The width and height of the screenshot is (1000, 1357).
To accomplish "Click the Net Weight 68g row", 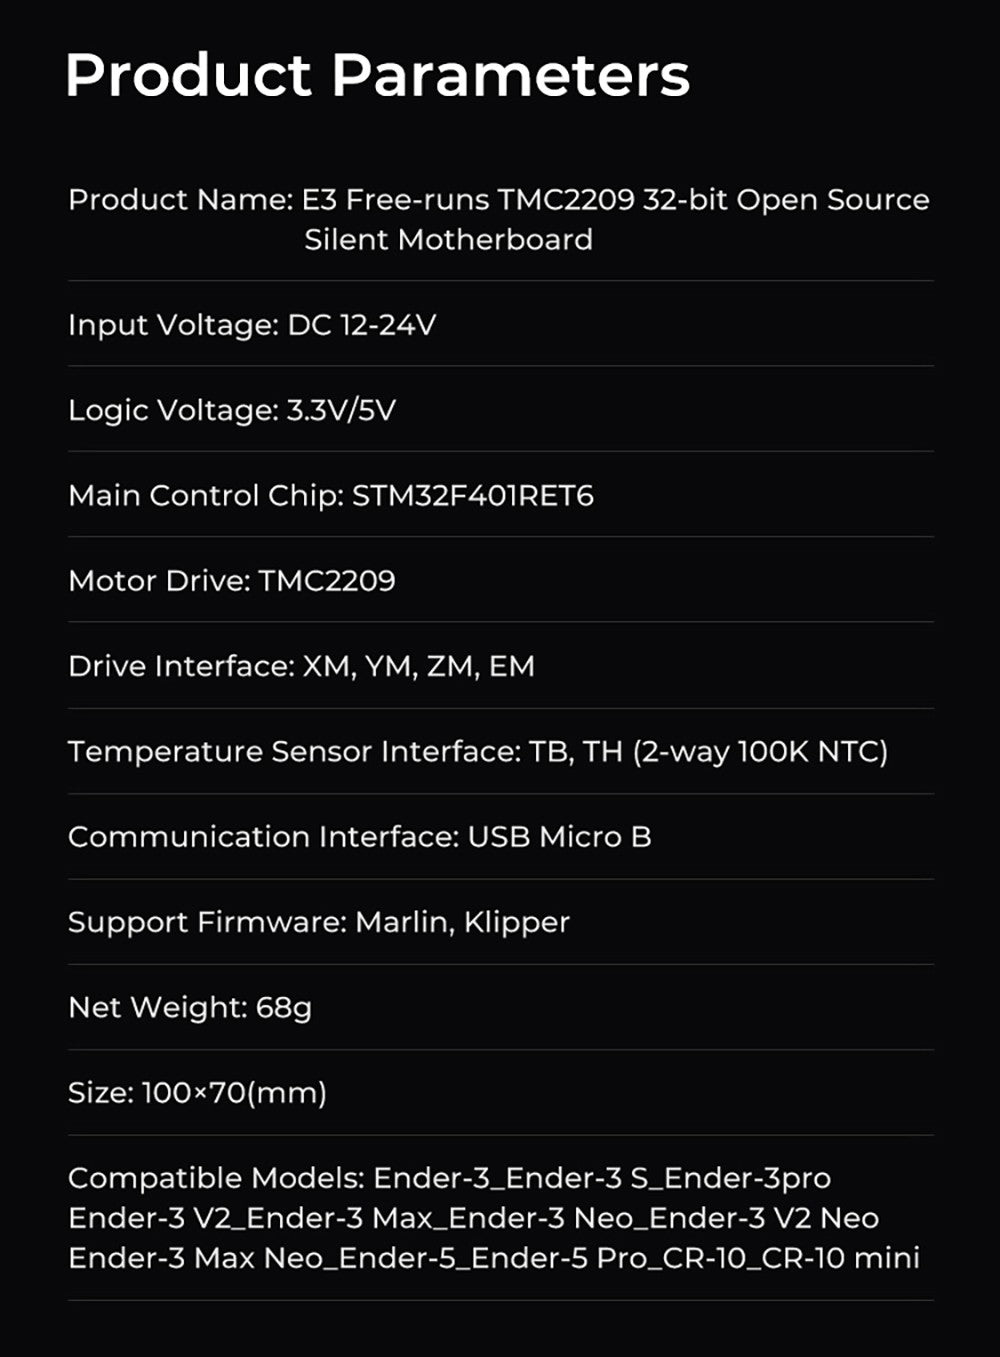I will click(x=190, y=1007).
